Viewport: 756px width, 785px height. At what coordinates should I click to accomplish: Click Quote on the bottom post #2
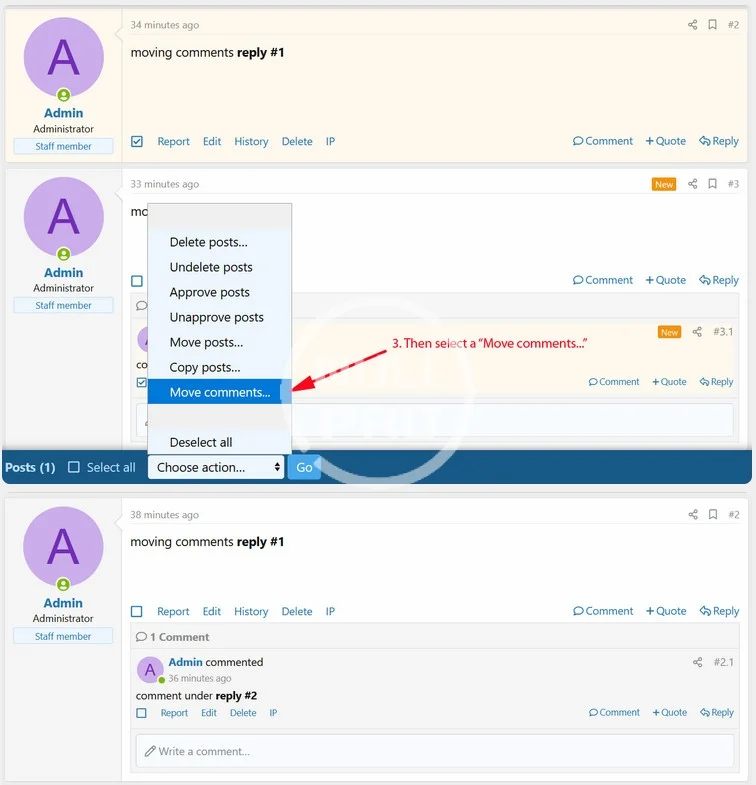click(666, 611)
